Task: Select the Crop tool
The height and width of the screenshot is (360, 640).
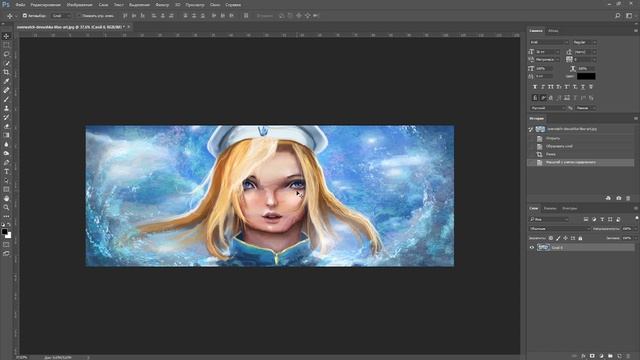Action: pyautogui.click(x=6, y=72)
